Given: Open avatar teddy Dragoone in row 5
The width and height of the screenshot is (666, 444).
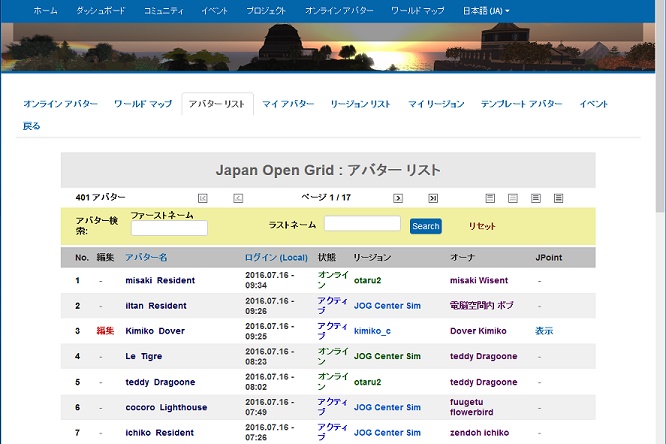Looking at the screenshot, I should click(x=160, y=382).
